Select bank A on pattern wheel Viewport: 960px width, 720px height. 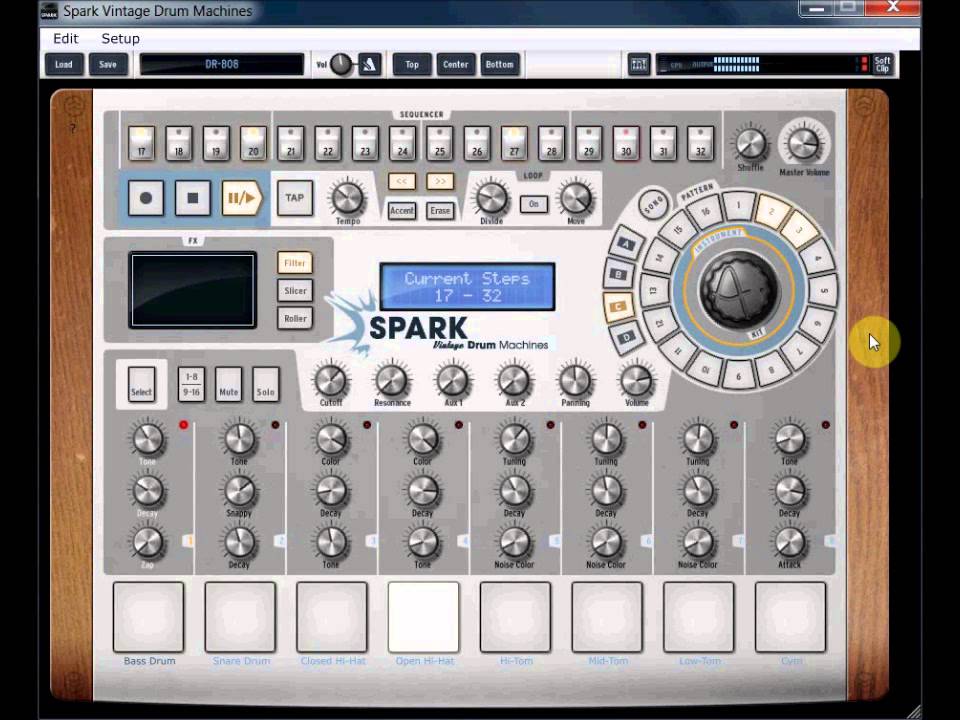click(626, 244)
